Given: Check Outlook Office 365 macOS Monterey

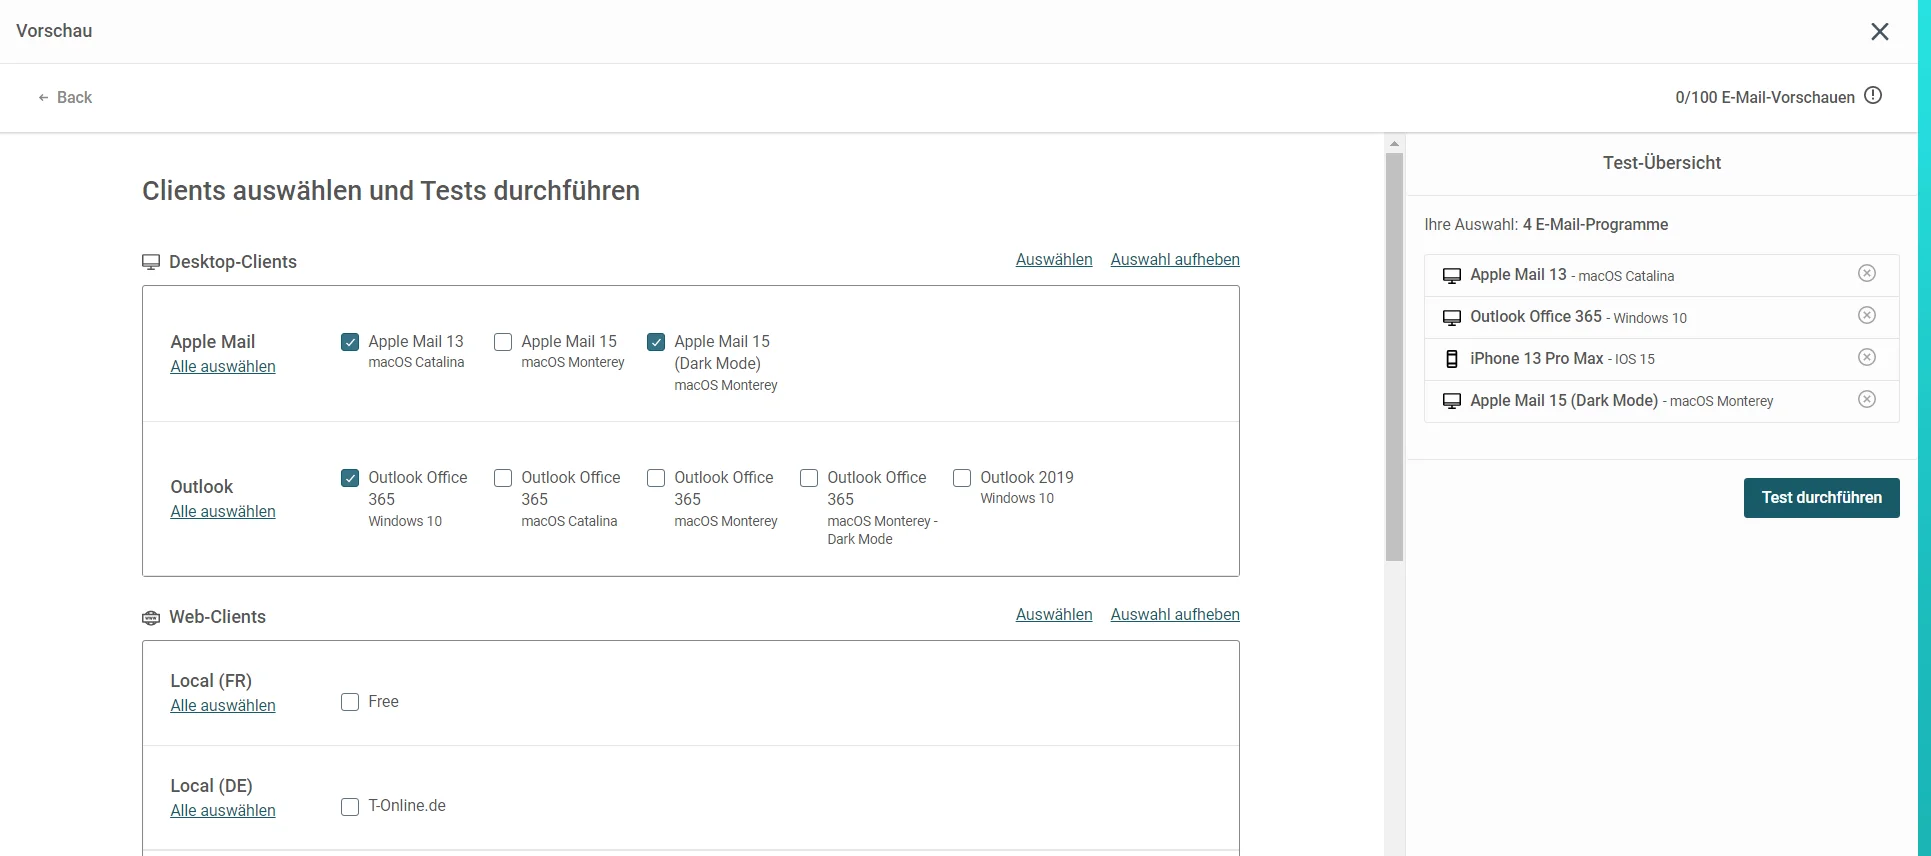Looking at the screenshot, I should (x=656, y=478).
